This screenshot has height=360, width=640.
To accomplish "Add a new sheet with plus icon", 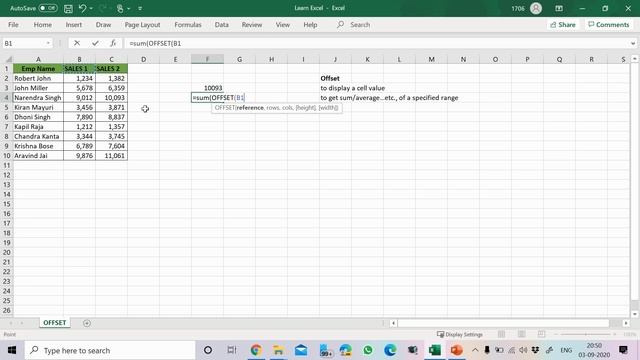I will [x=87, y=323].
